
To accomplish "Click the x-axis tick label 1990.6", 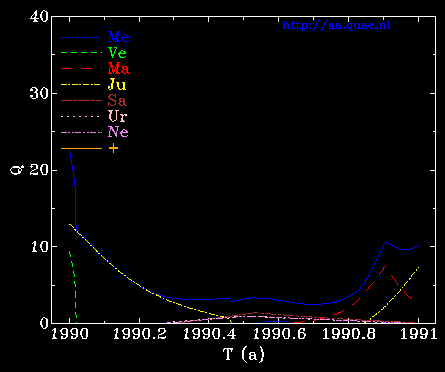I will pos(279,334).
